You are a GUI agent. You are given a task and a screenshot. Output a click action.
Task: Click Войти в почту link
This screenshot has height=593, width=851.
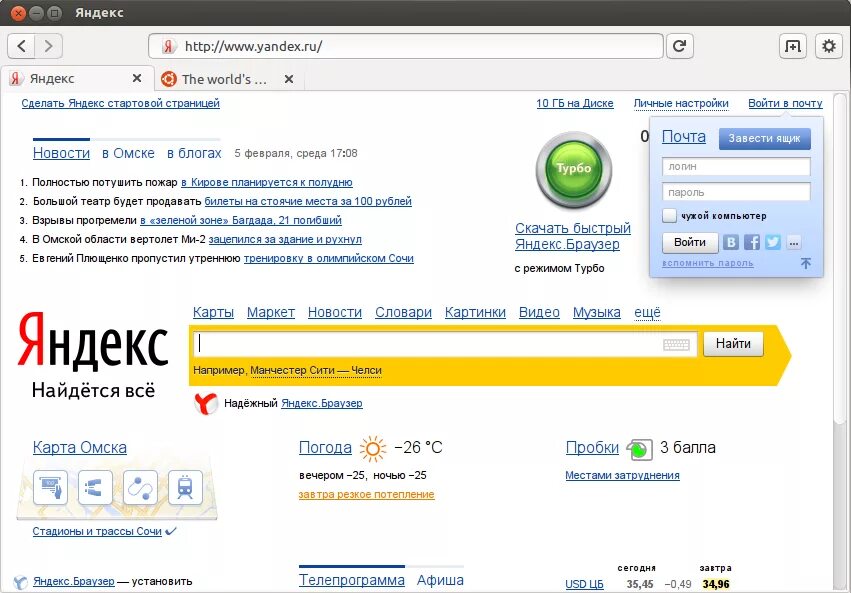(x=785, y=103)
